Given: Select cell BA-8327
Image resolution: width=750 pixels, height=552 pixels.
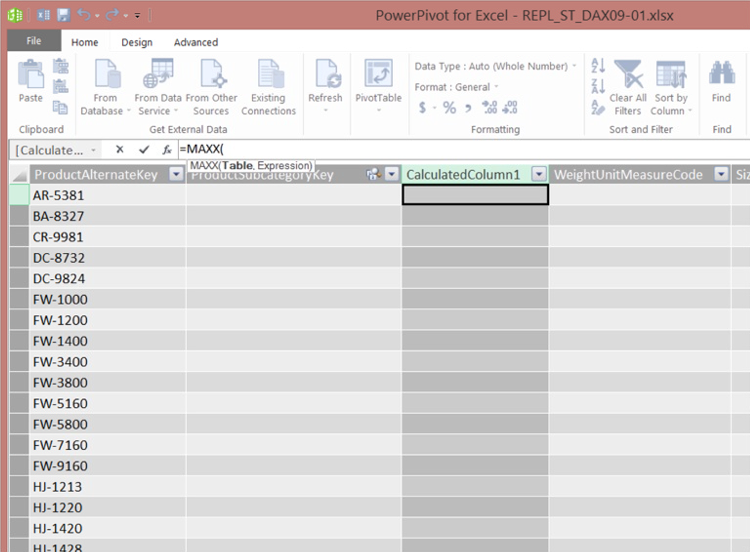Looking at the screenshot, I should (x=108, y=216).
